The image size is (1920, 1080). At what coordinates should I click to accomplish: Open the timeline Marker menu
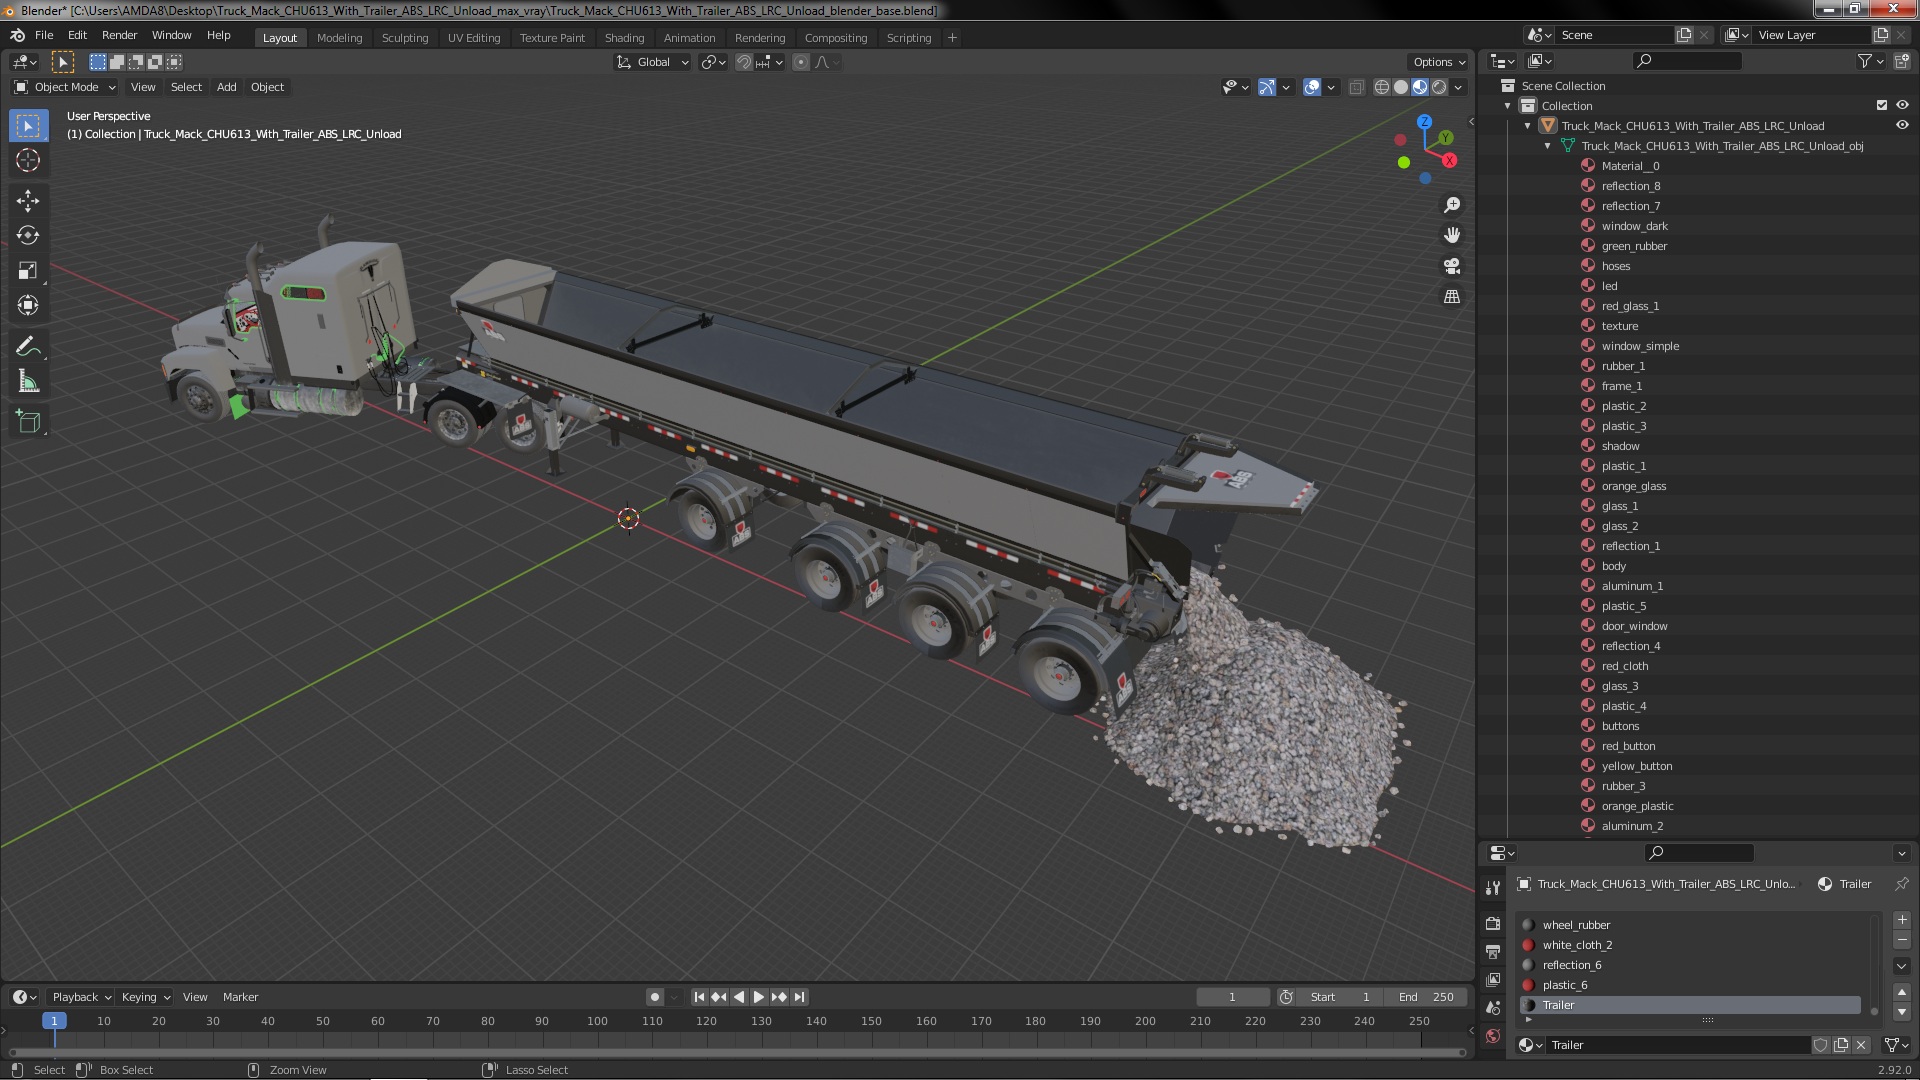coord(240,997)
